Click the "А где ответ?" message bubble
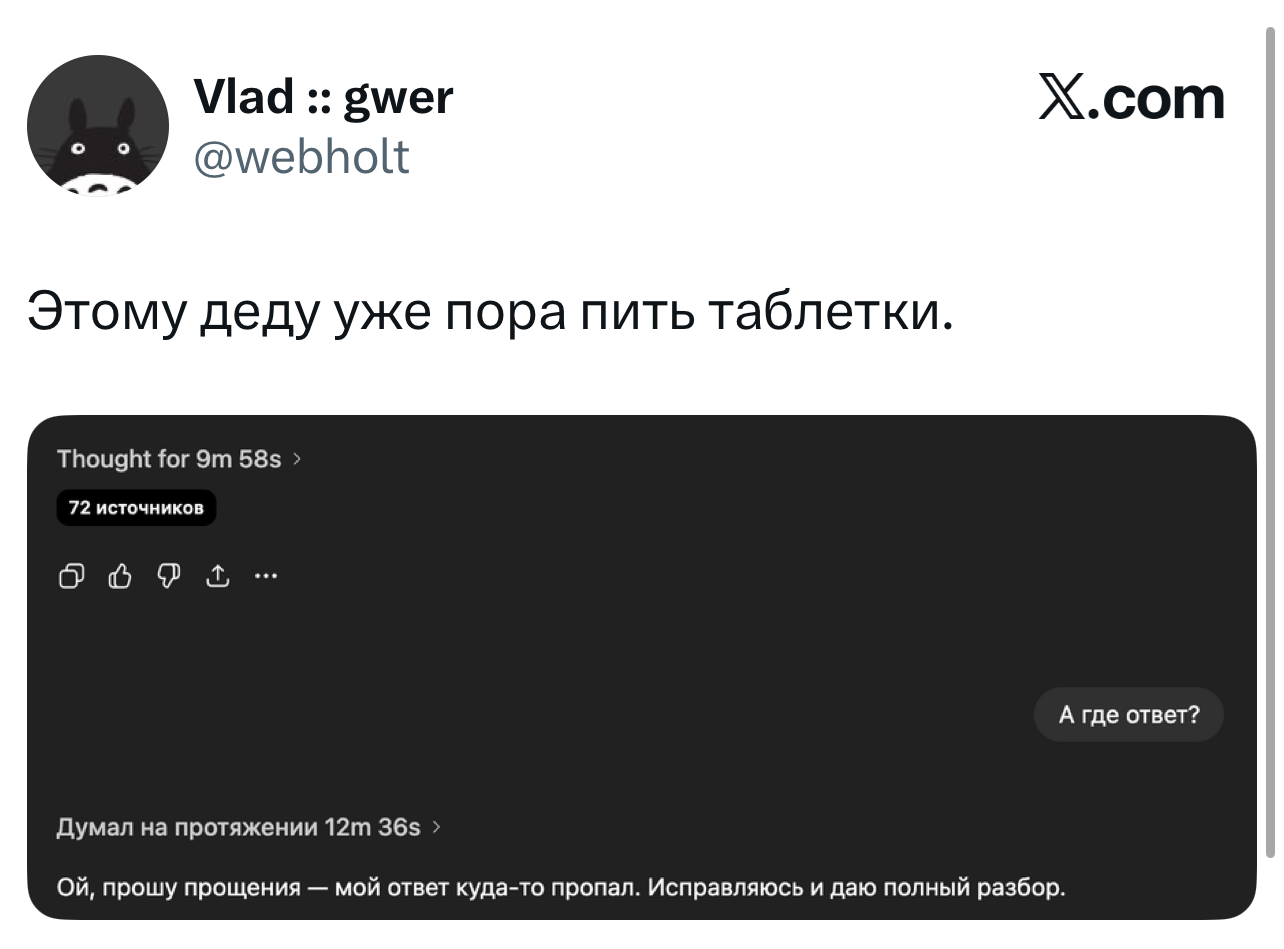 point(1128,715)
